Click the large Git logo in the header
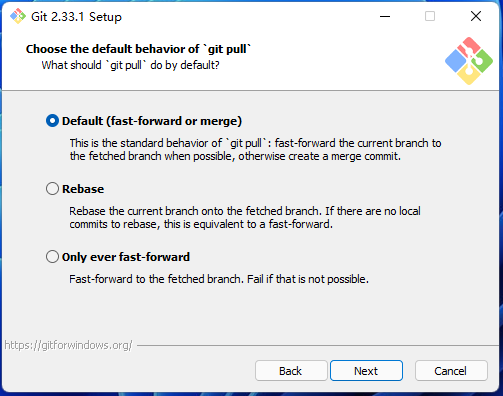The image size is (503, 396). [x=469, y=61]
